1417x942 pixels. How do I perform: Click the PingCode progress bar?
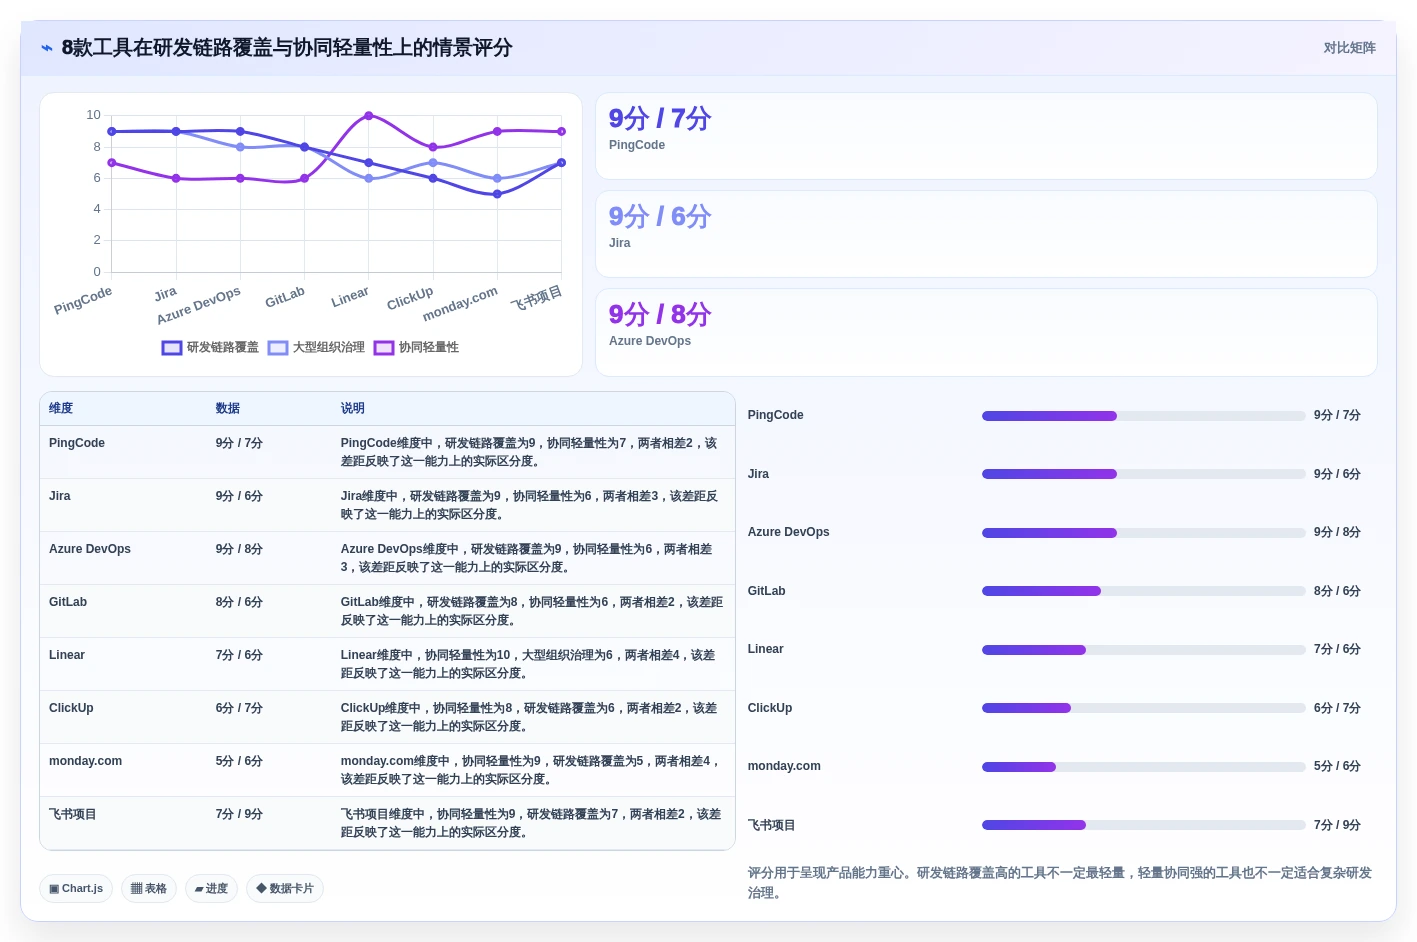click(1144, 416)
